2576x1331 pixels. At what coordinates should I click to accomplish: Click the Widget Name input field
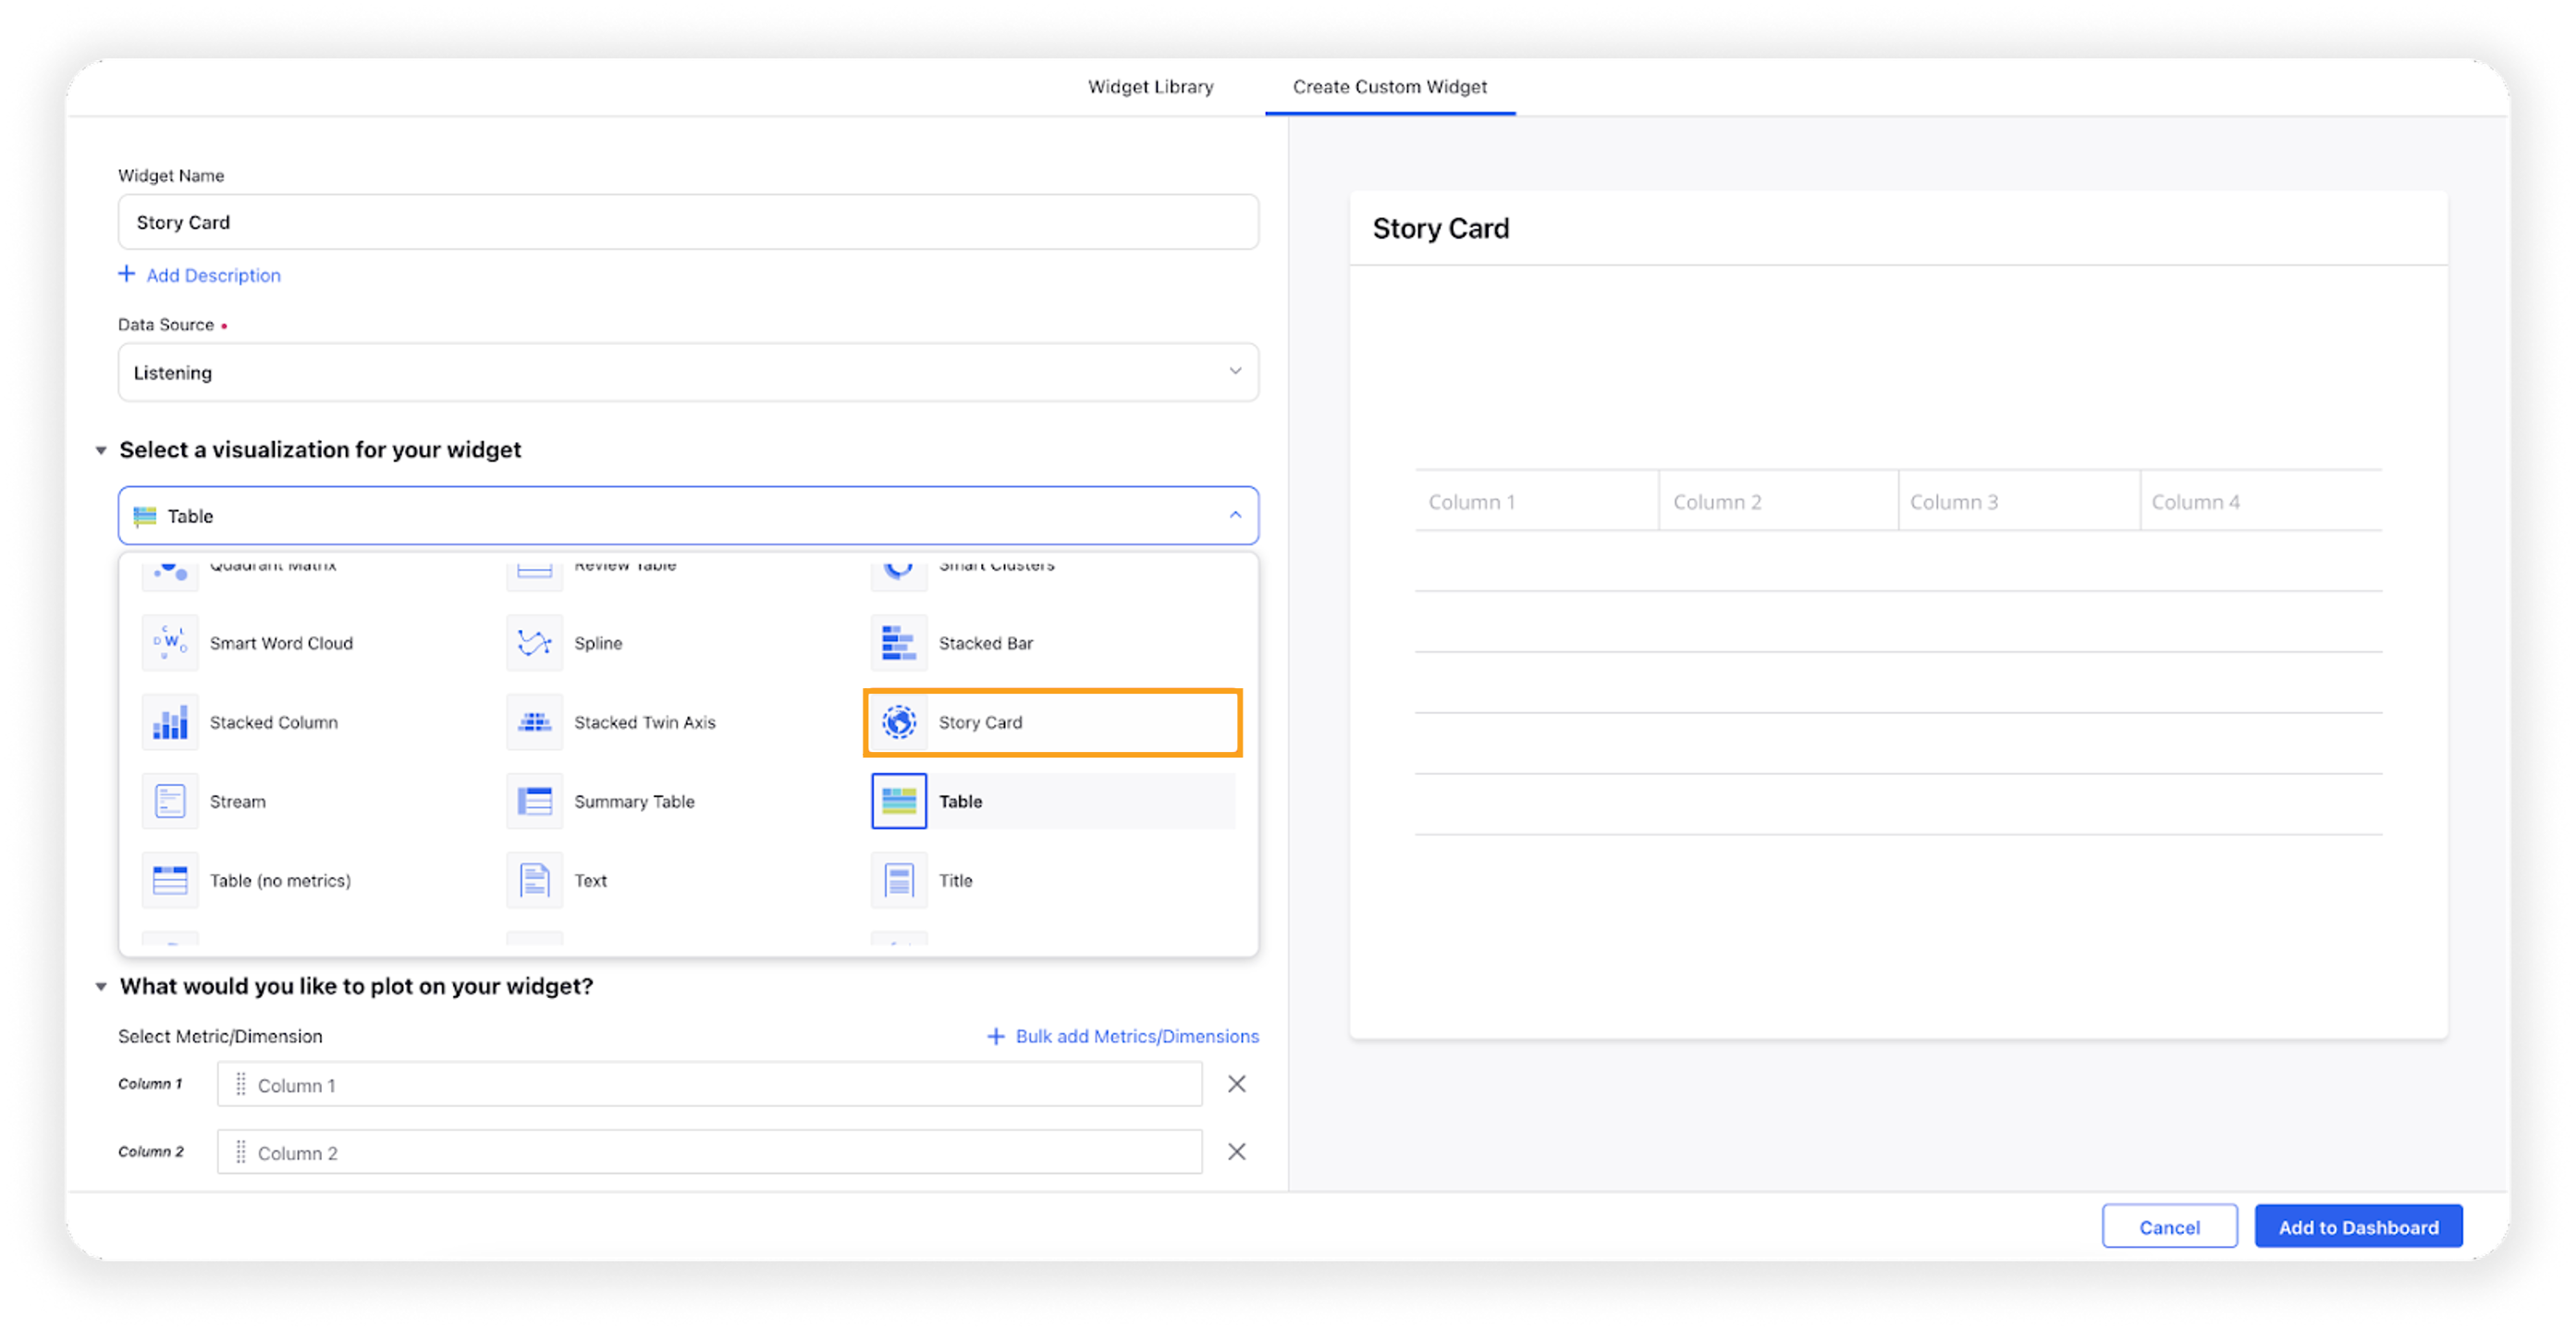(x=688, y=222)
